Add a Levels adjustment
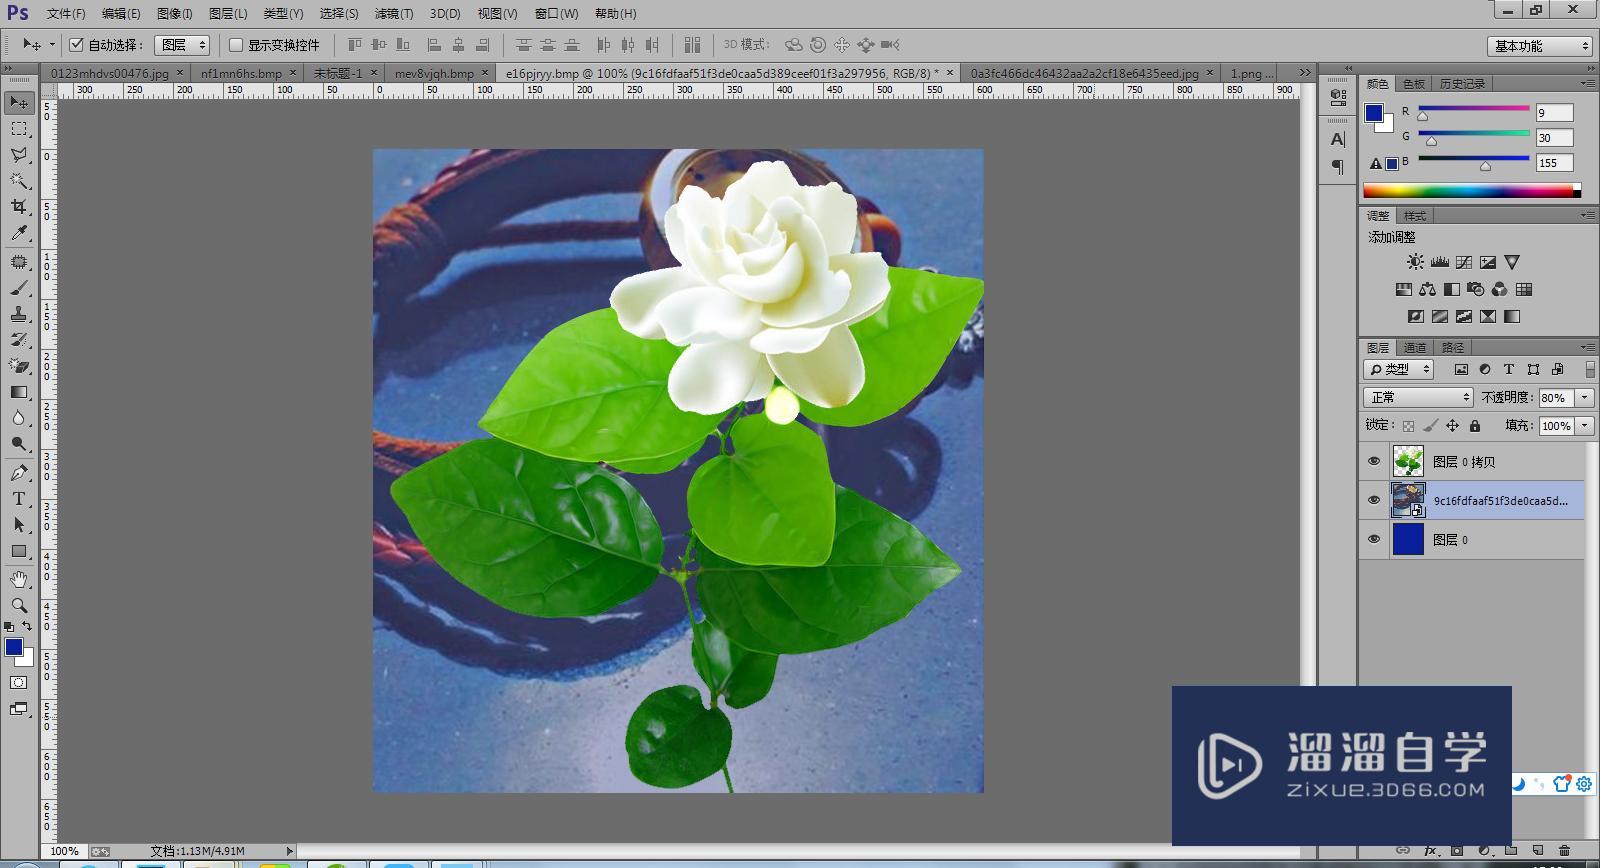 tap(1439, 262)
